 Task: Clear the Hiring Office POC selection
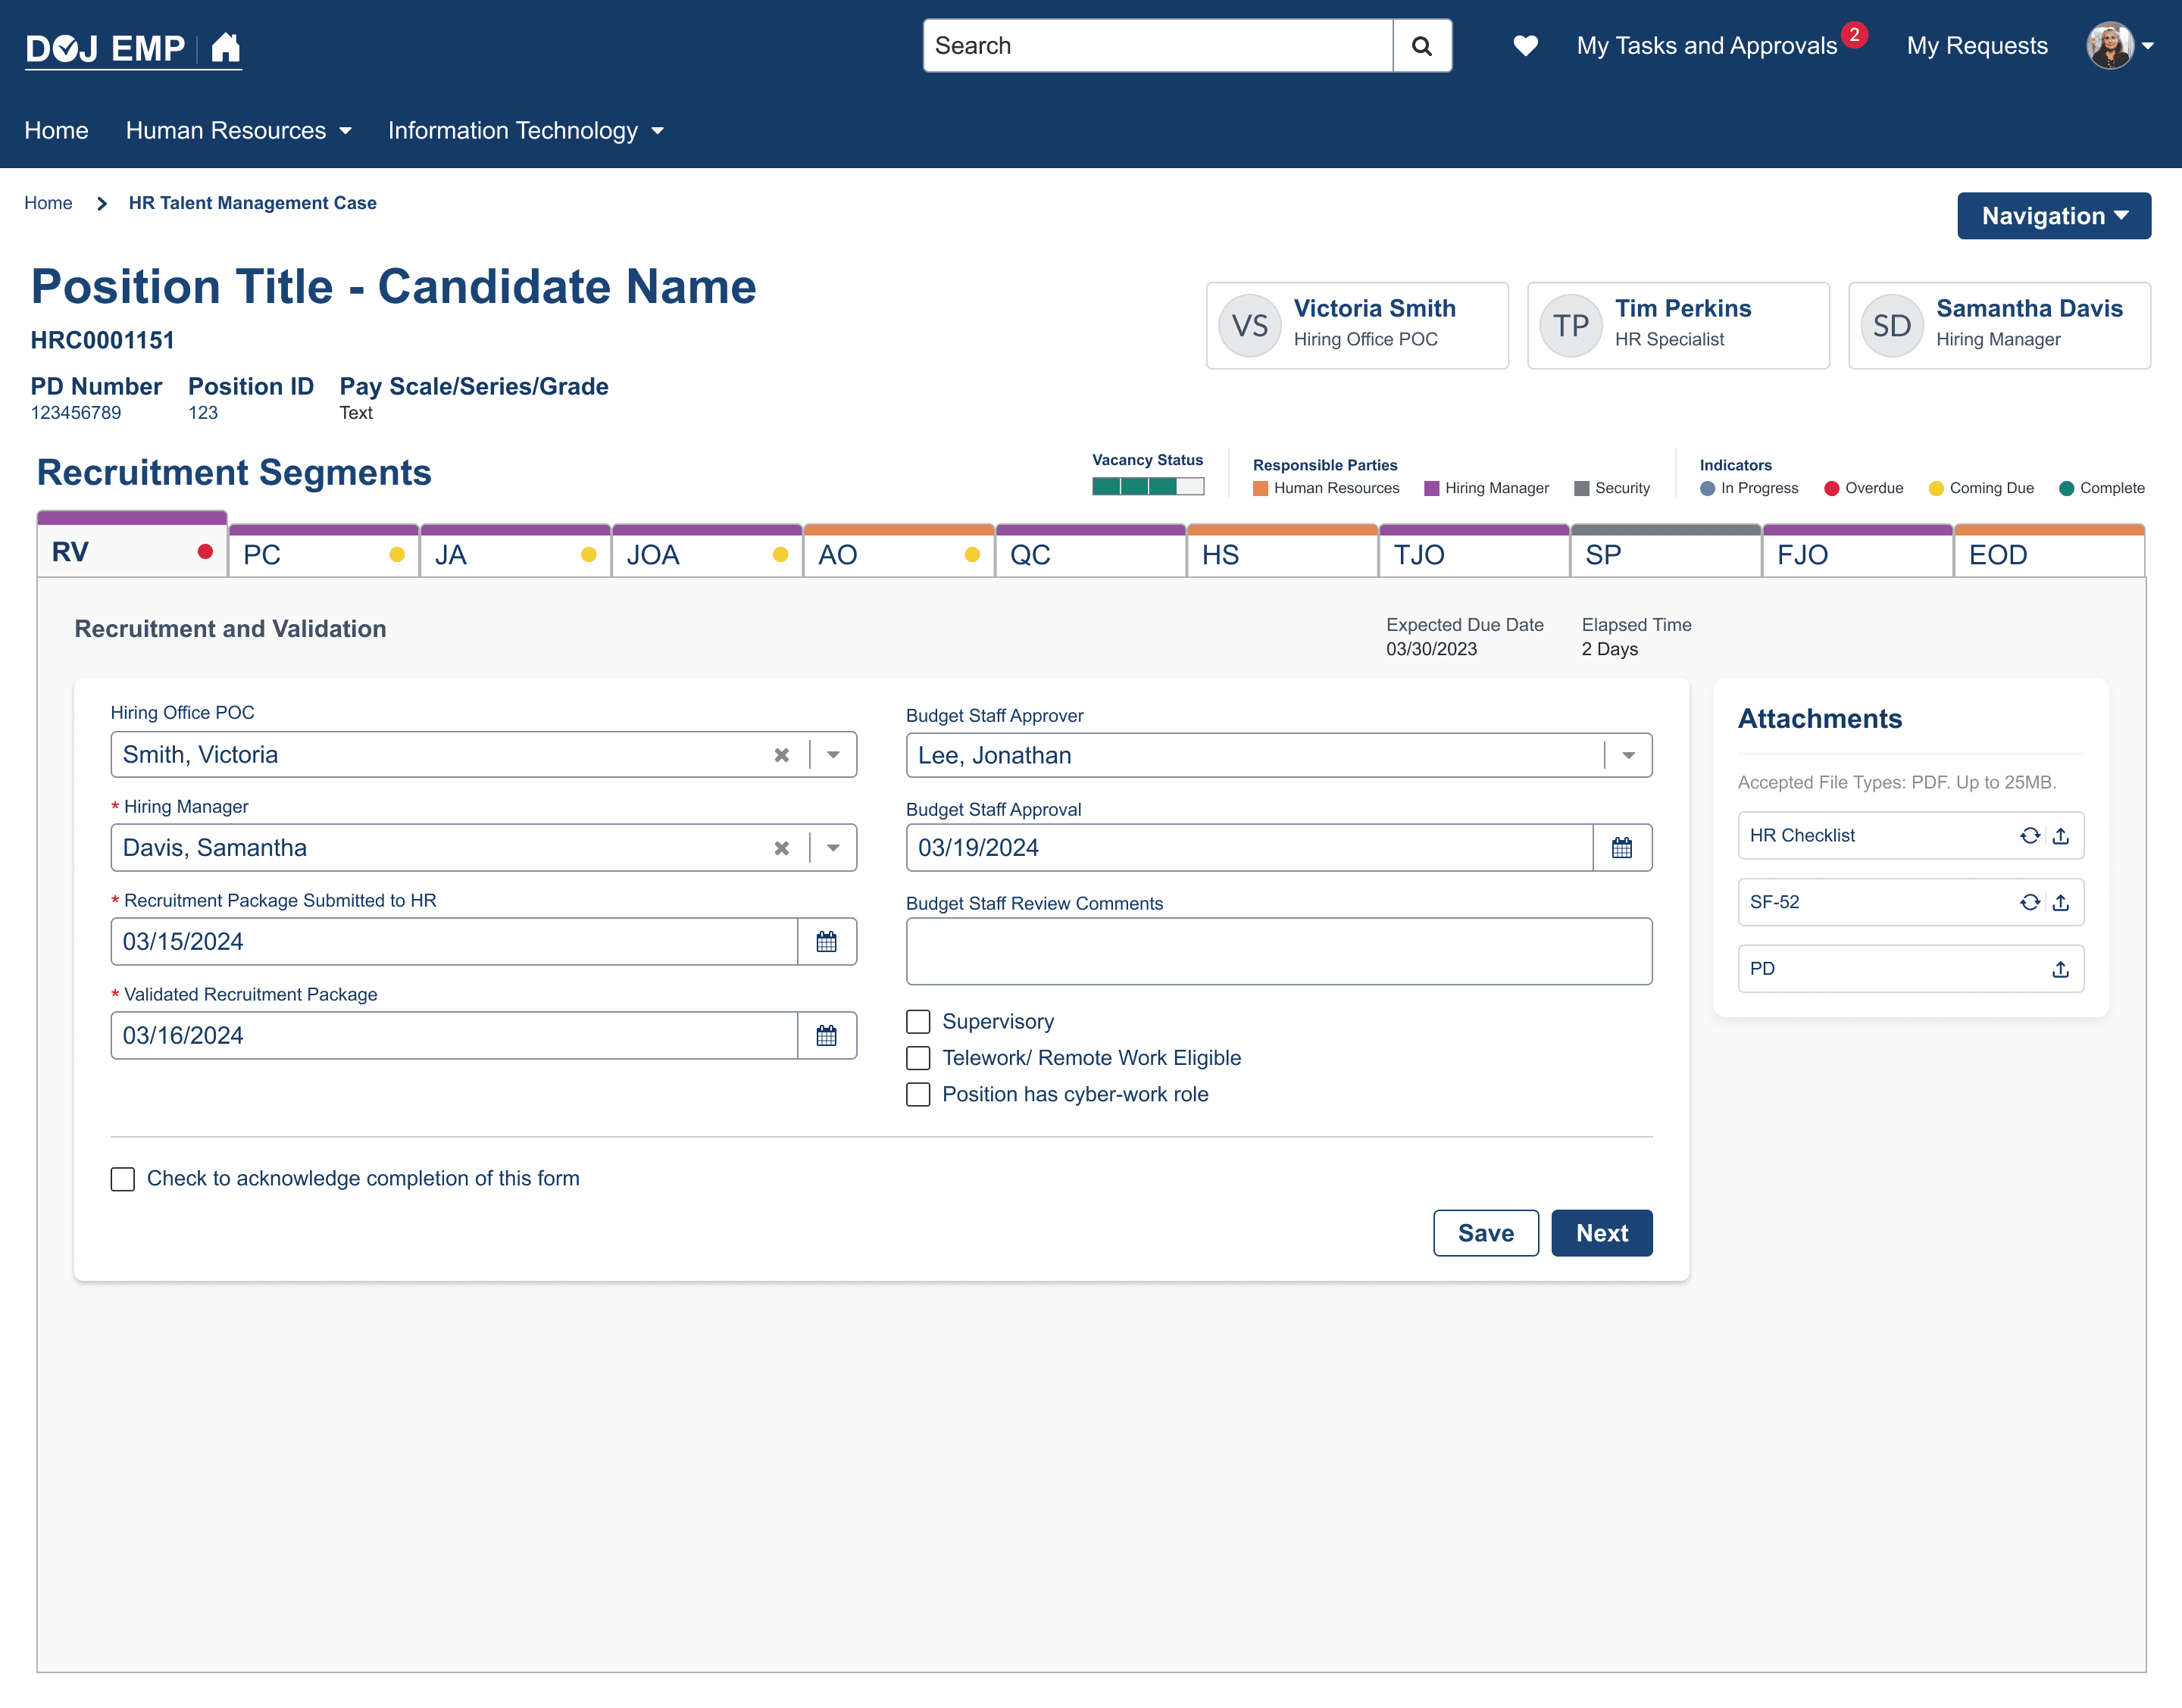[782, 756]
